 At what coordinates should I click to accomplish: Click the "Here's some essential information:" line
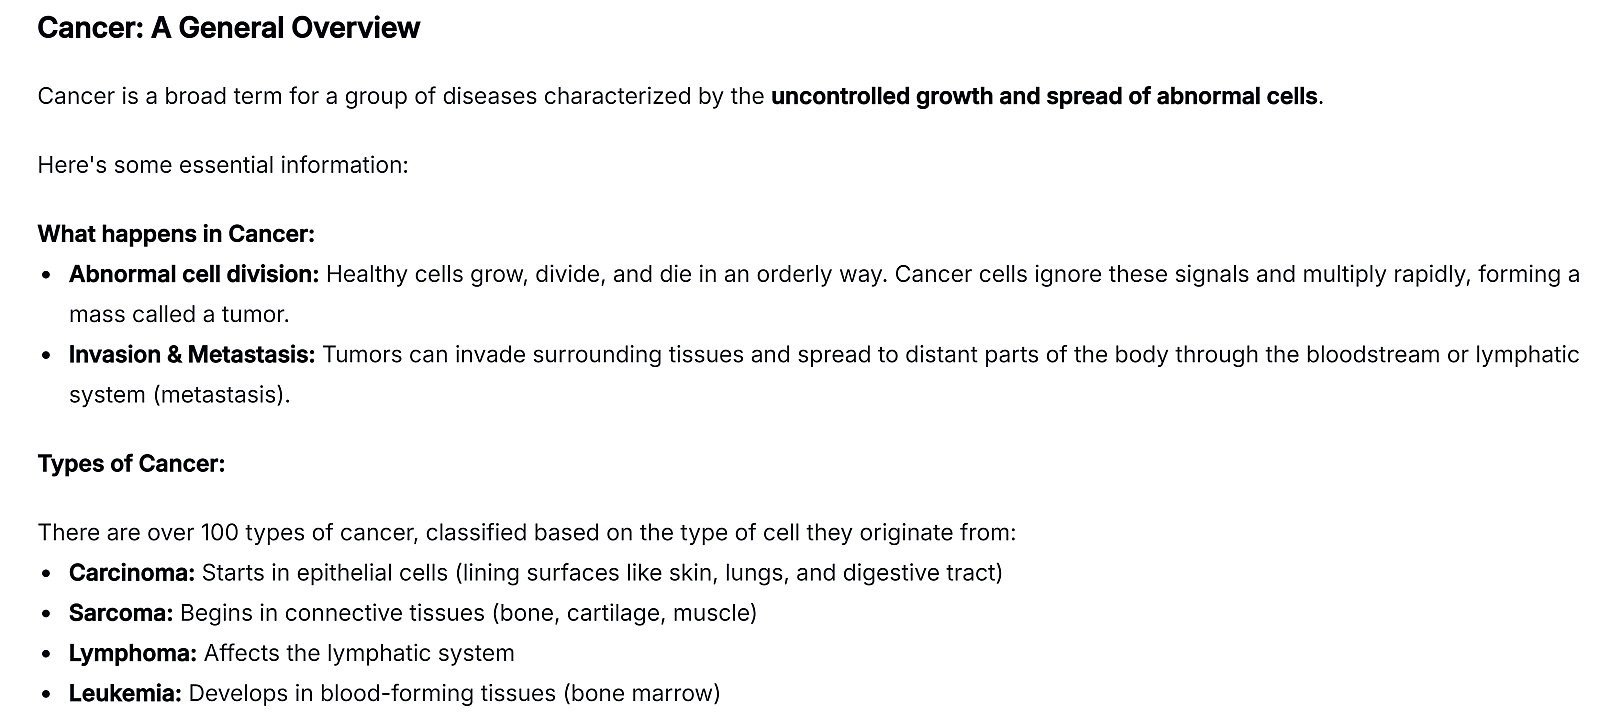pos(223,165)
